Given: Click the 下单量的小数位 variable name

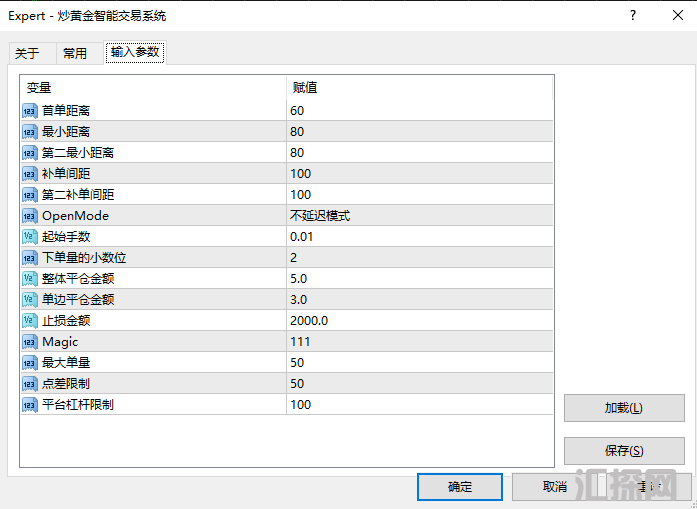Looking at the screenshot, I should pos(84,258).
